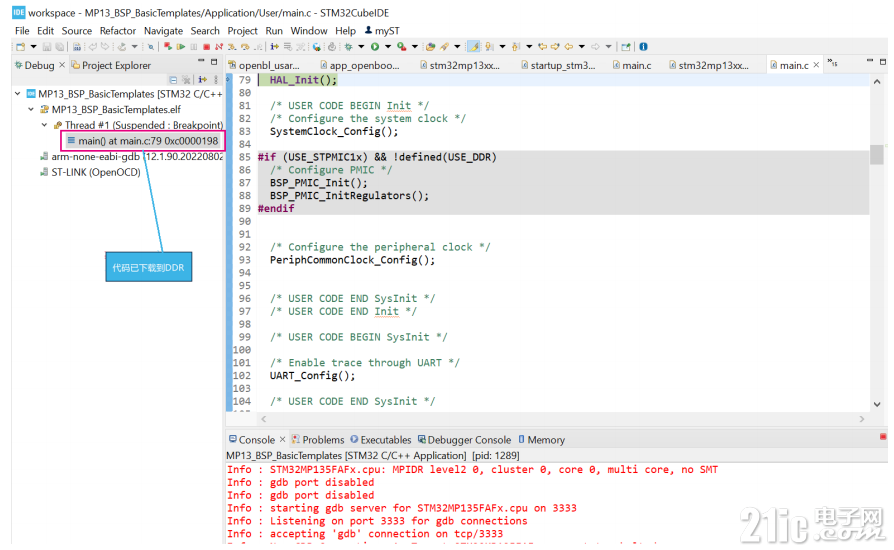Collapse the MP13_BSP_BasicTemplates tree node
The image size is (894, 550).
(18, 93)
